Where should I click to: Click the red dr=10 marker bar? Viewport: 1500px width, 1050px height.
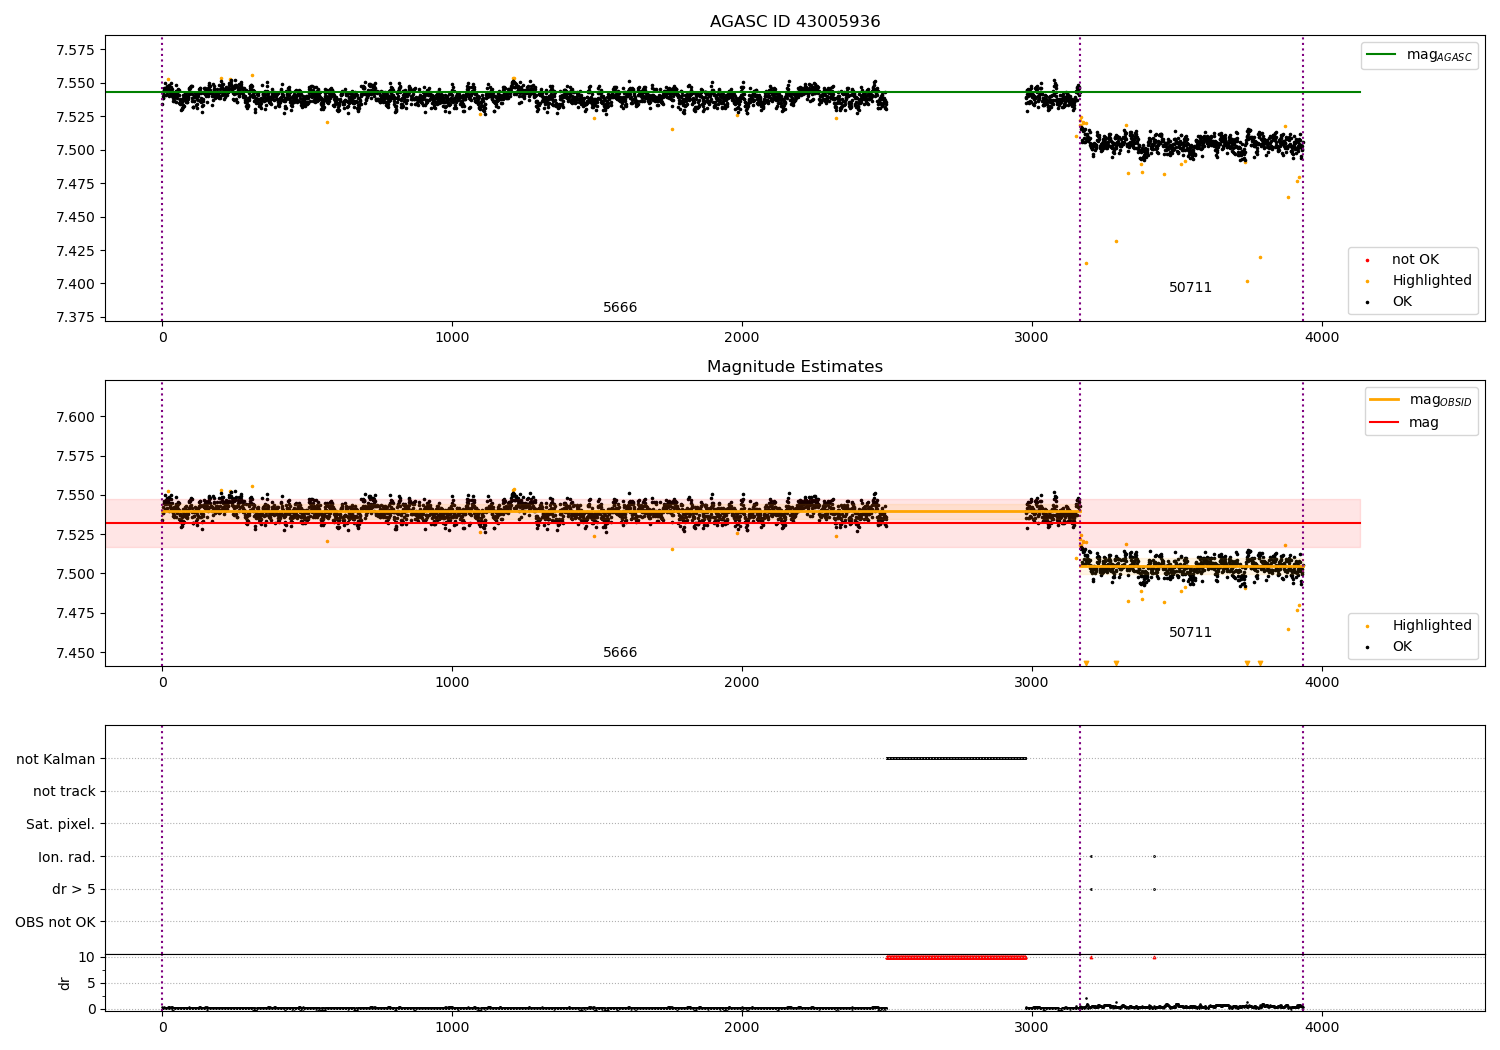[x=956, y=957]
